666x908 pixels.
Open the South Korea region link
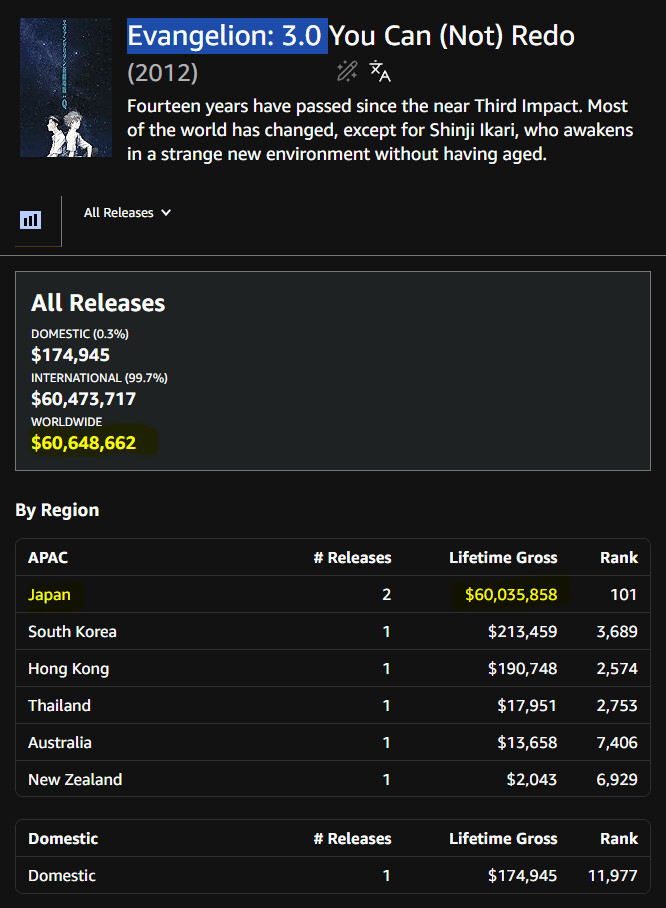(72, 631)
